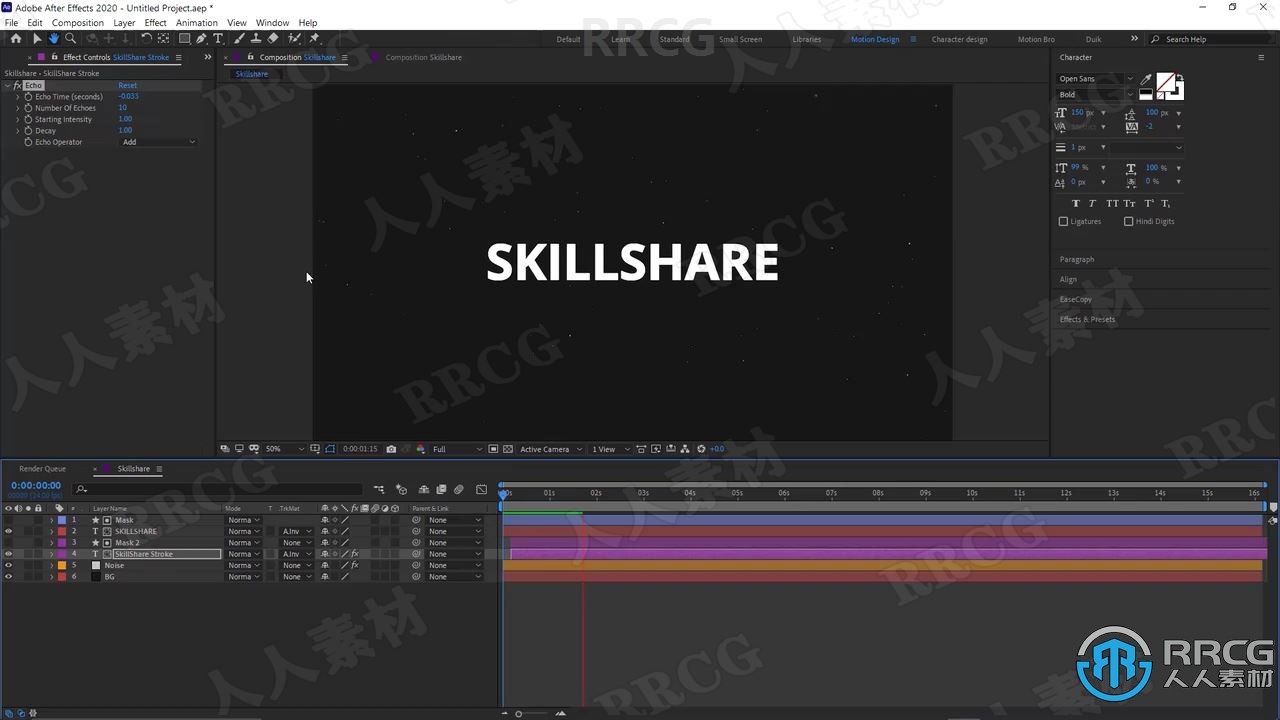Expand the Paragraph panel

1077,259
